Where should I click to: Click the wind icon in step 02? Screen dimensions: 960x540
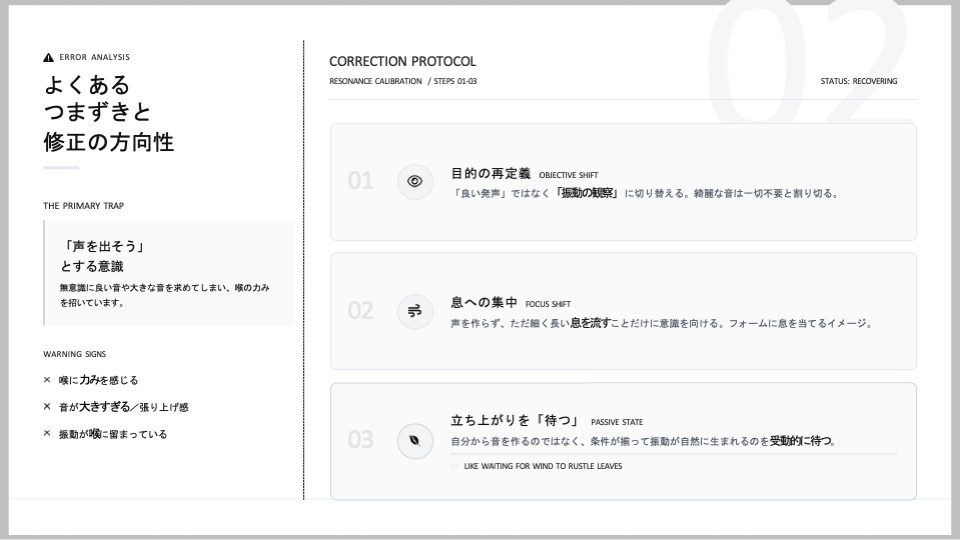pyautogui.click(x=415, y=311)
